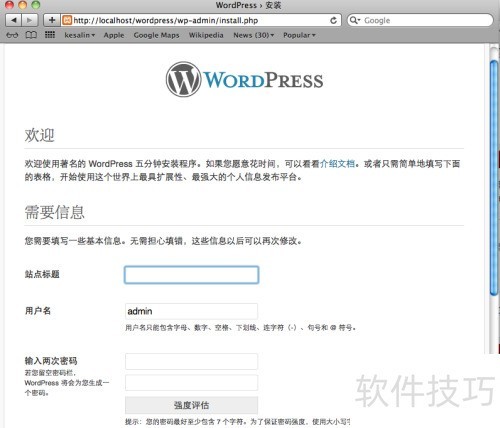Click the Google search field

click(420, 20)
